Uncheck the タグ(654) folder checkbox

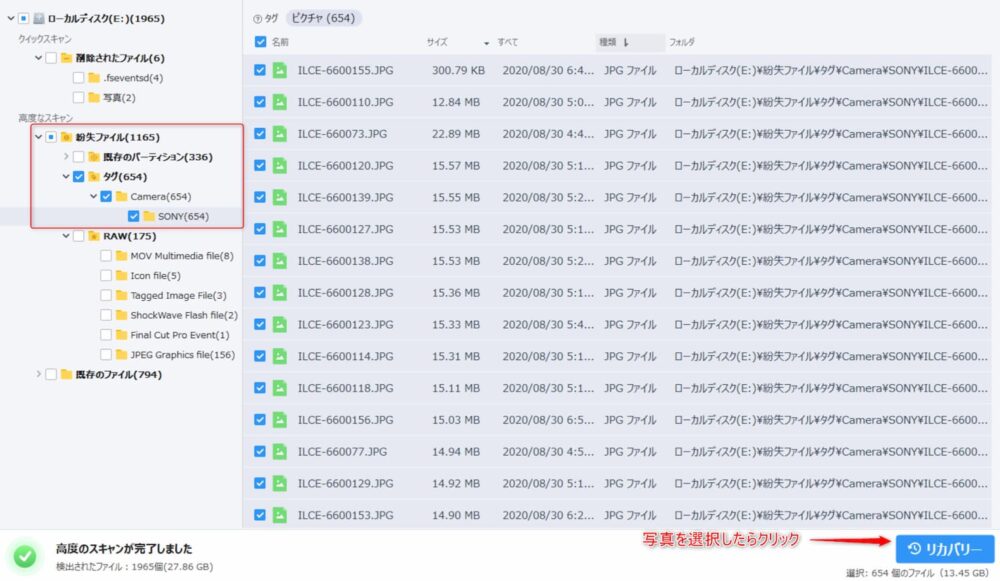[78, 177]
